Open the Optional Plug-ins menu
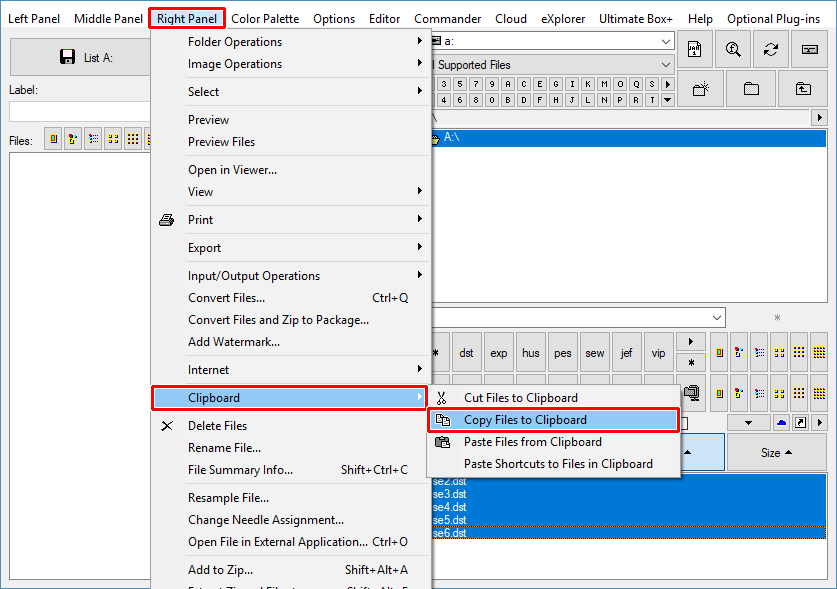Image resolution: width=837 pixels, height=589 pixels. pyautogui.click(x=773, y=19)
